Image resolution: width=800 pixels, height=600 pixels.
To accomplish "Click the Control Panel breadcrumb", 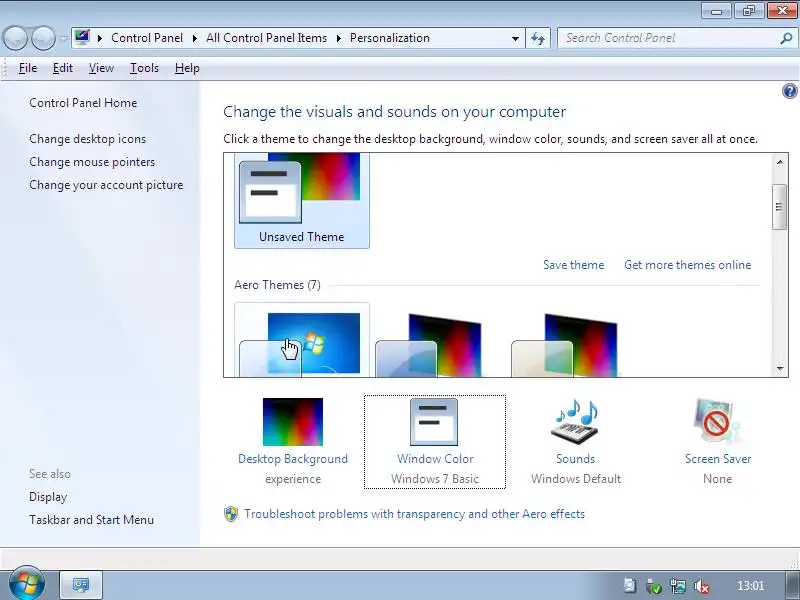I will click(147, 38).
